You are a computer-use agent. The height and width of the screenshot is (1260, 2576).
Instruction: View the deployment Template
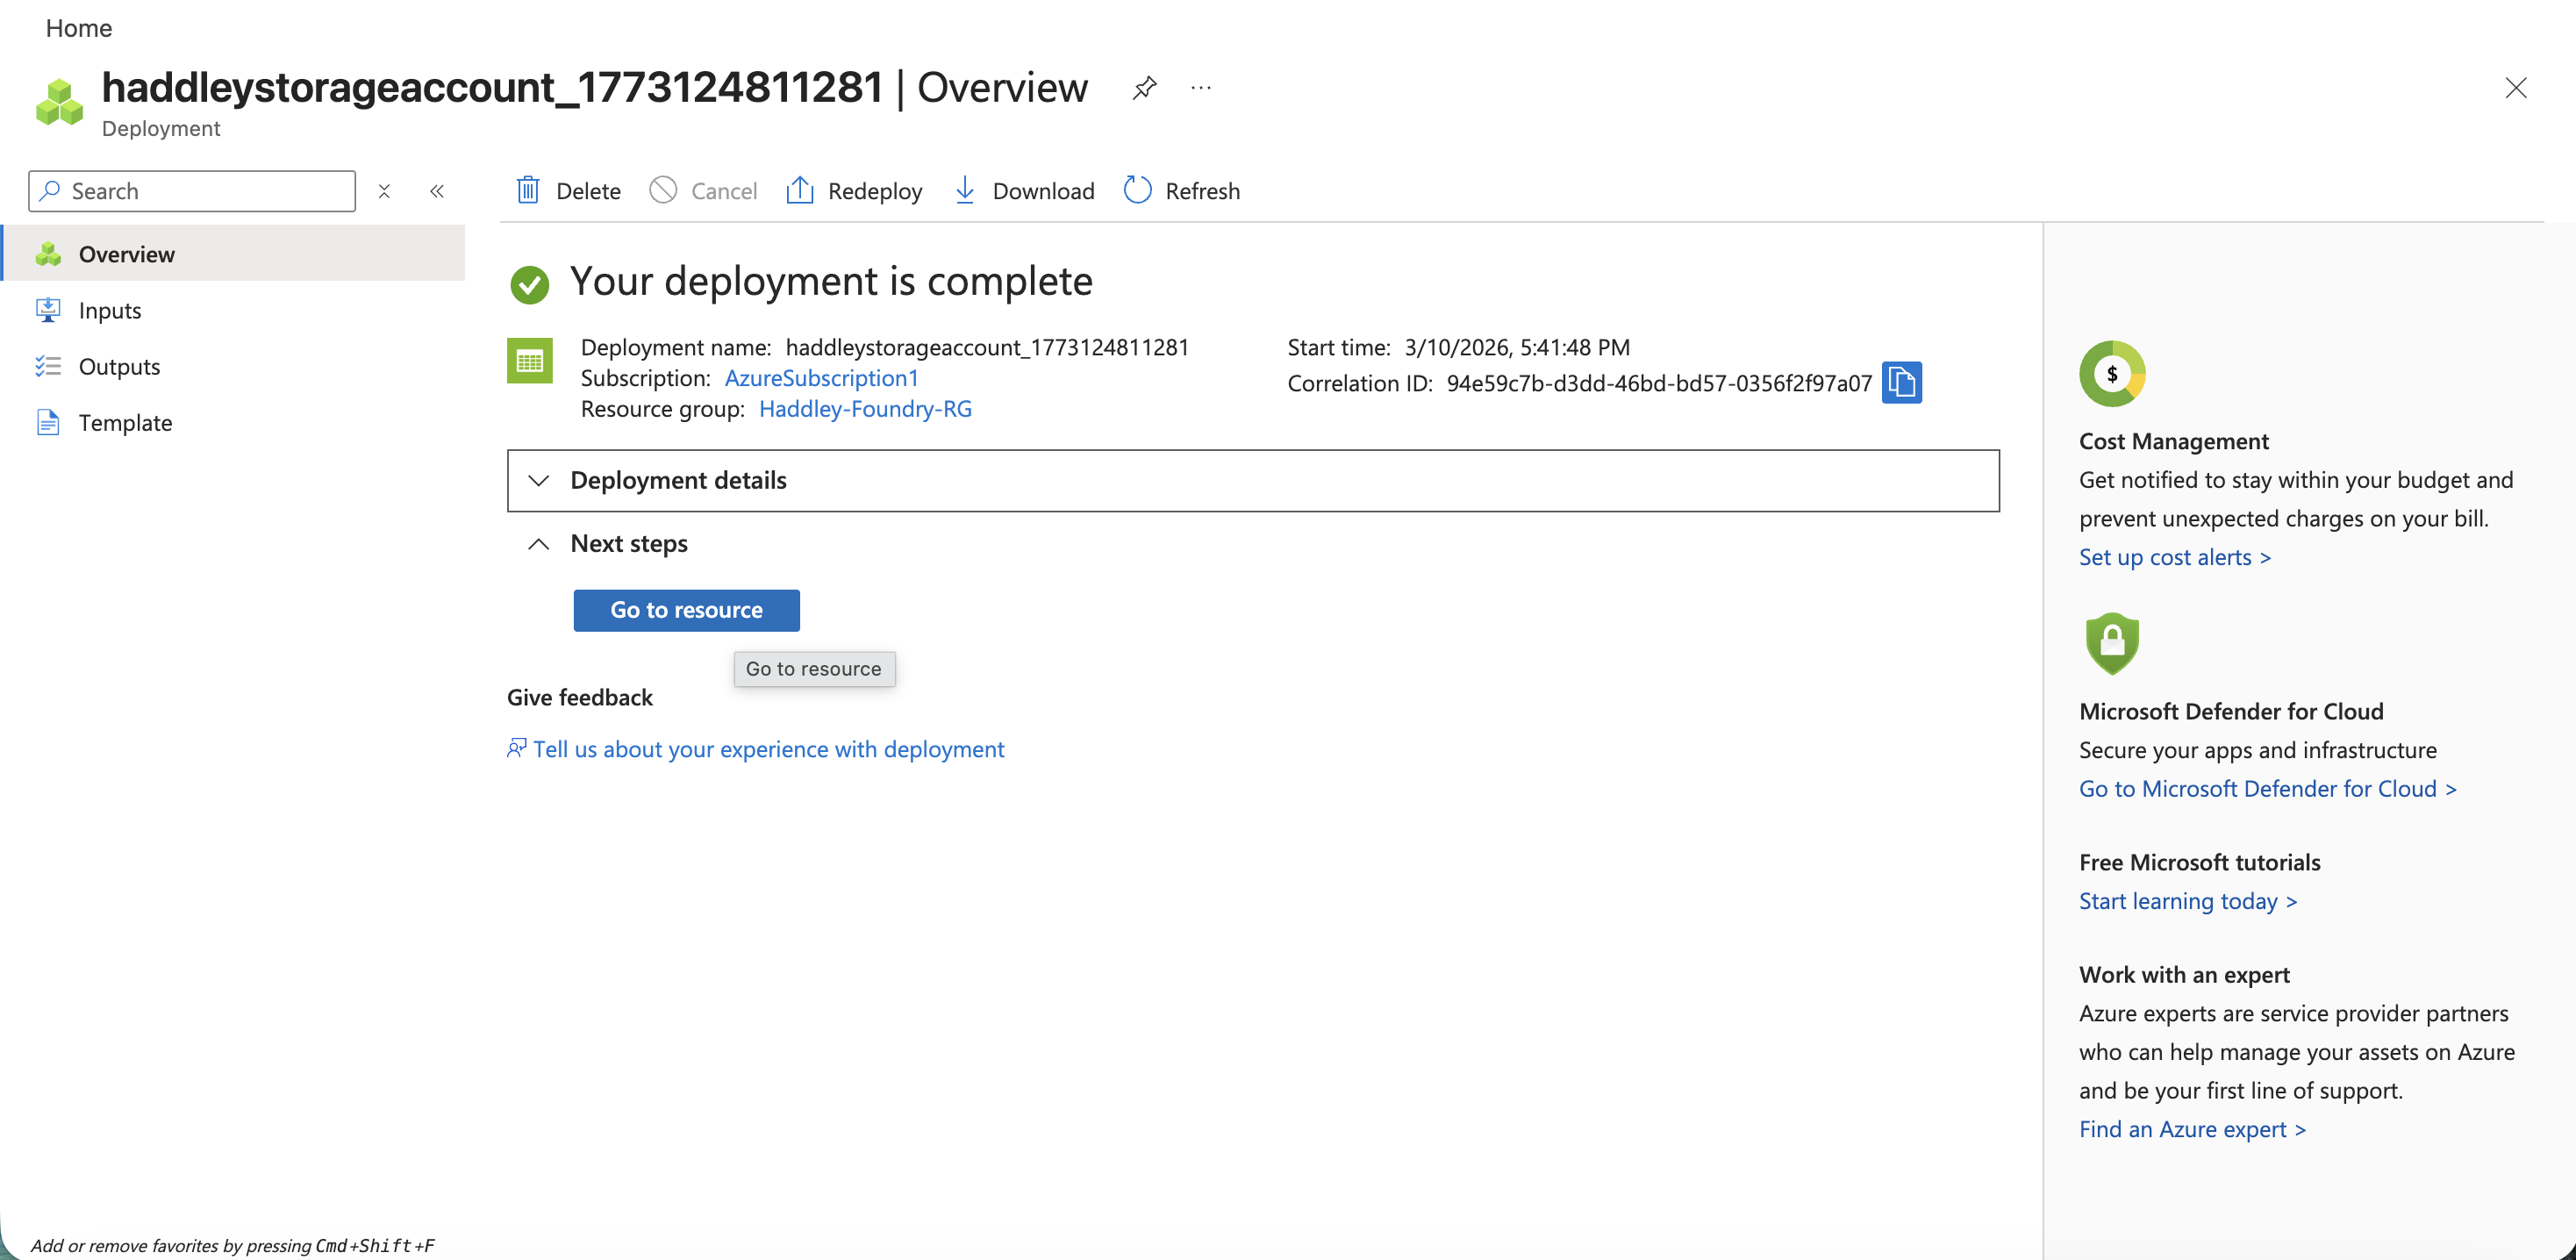[125, 422]
